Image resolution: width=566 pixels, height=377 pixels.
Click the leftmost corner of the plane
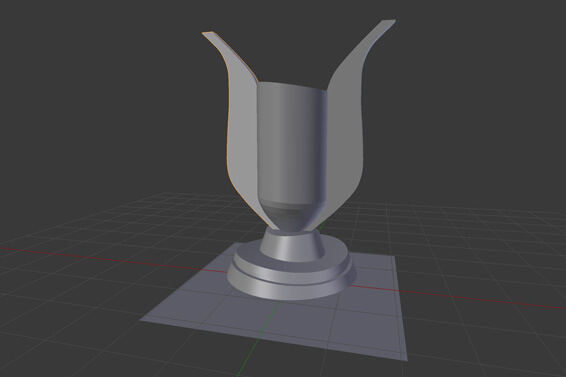click(x=142, y=320)
